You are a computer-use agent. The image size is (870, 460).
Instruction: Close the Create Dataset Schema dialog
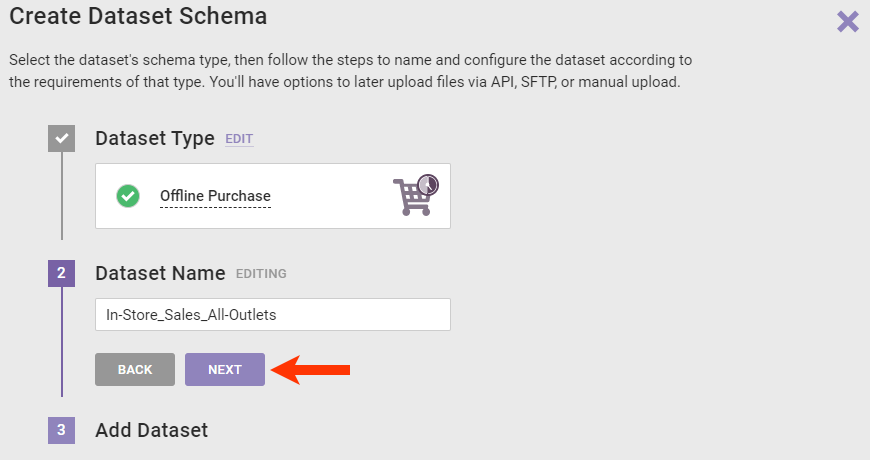(847, 21)
